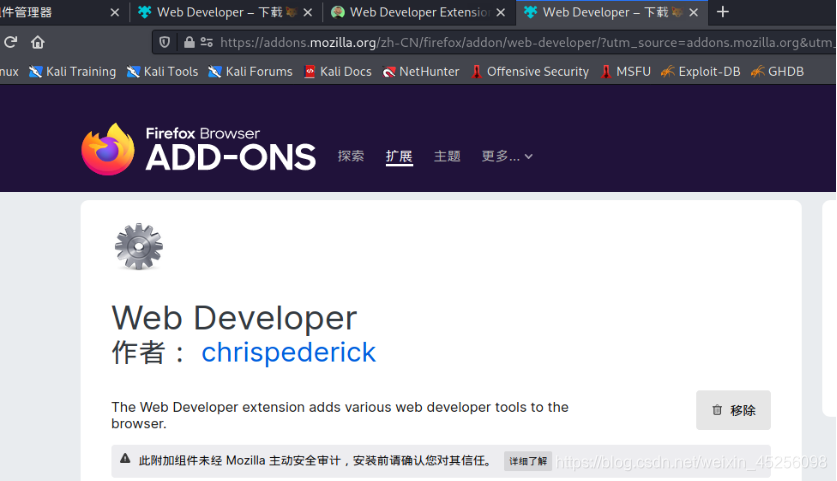Viewport: 837px width, 481px height.
Task: Open the Kali Docs bookmark
Action: (x=337, y=72)
